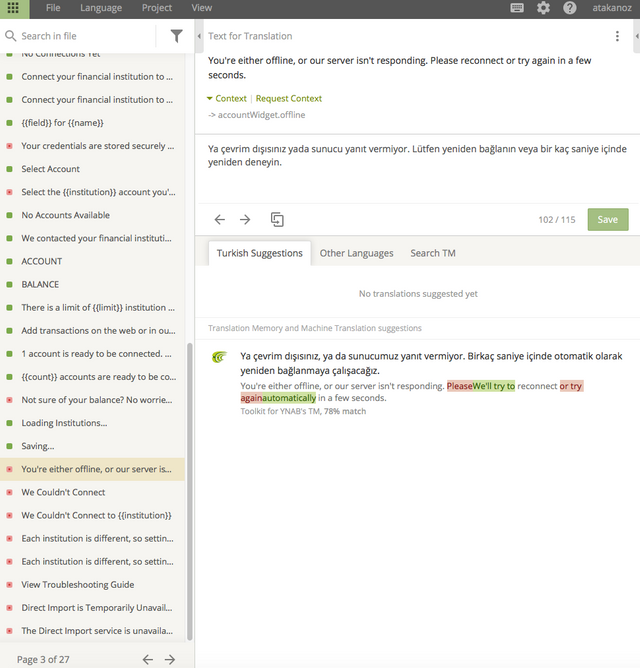This screenshot has height=668, width=640.
Task: Select string 'BALANCE'
Action: pos(92,284)
